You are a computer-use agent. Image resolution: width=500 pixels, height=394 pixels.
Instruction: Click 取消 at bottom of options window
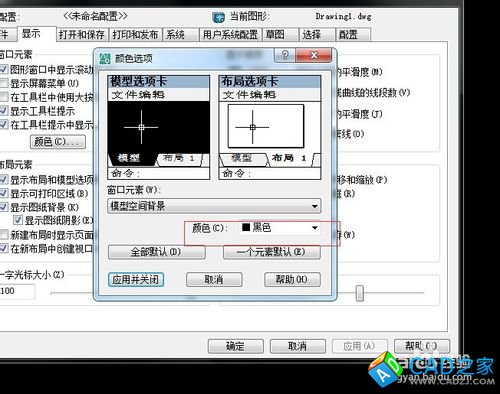pyautogui.click(x=298, y=346)
